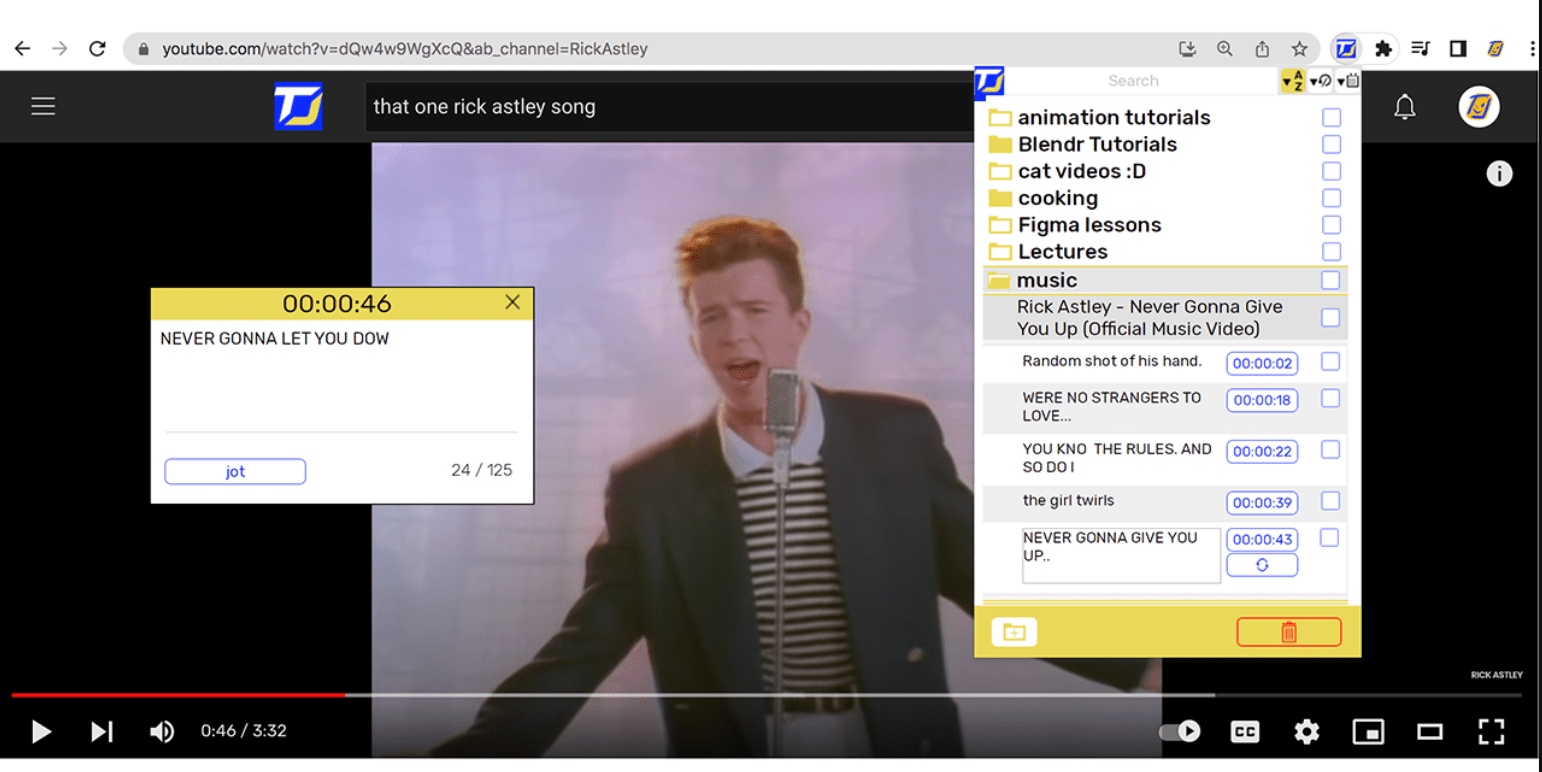Image resolution: width=1542 pixels, height=772 pixels.
Task: Check the music folder checkbox
Action: tap(1330, 280)
